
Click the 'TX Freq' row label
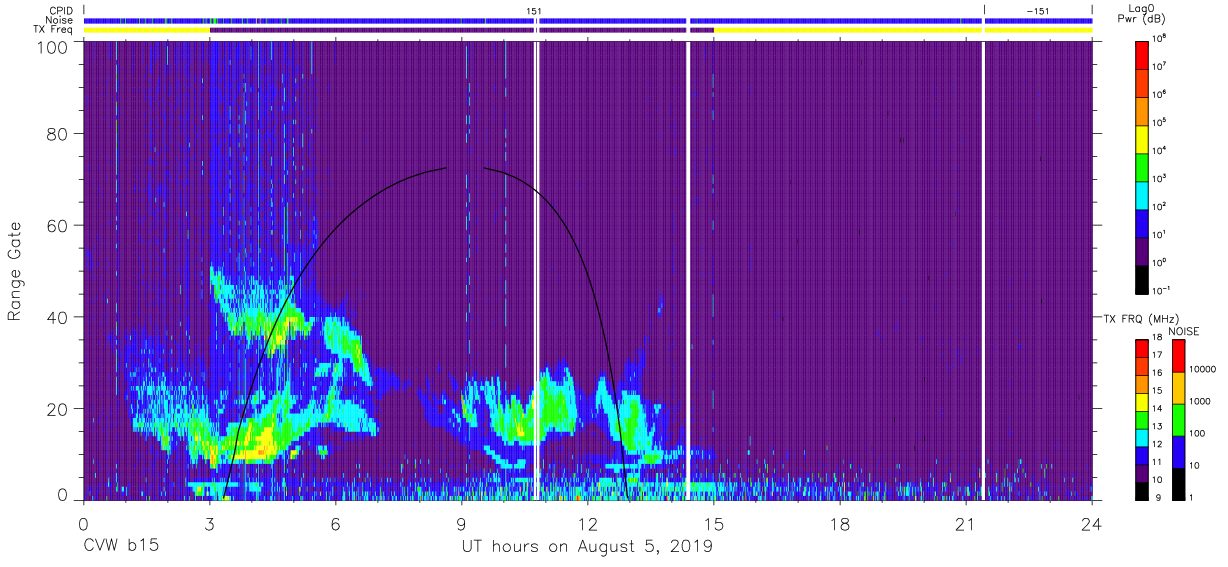tap(55, 30)
